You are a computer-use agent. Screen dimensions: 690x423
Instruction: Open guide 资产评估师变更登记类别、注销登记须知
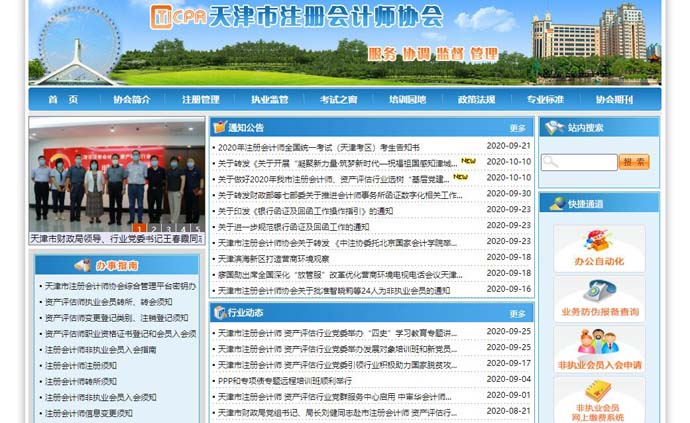click(116, 318)
